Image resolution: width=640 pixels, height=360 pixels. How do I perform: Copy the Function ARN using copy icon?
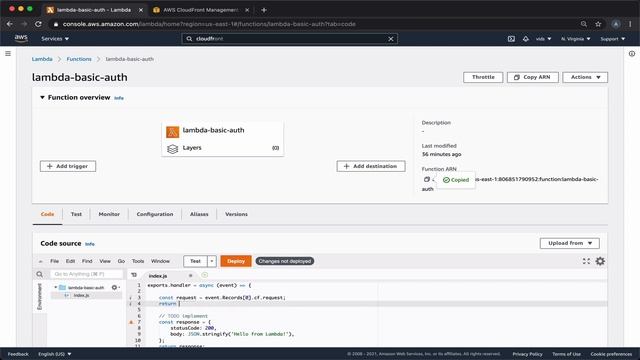pyautogui.click(x=427, y=179)
